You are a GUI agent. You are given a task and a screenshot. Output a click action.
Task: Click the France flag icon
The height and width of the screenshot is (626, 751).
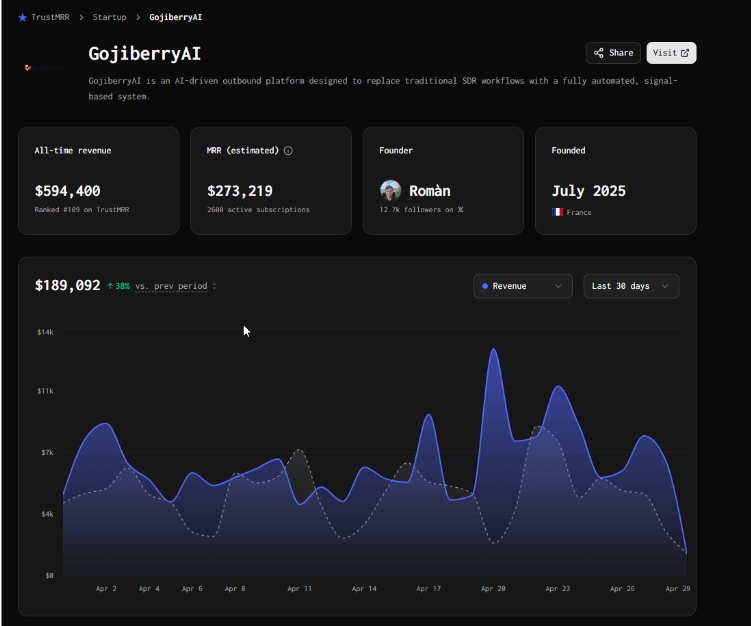557,212
